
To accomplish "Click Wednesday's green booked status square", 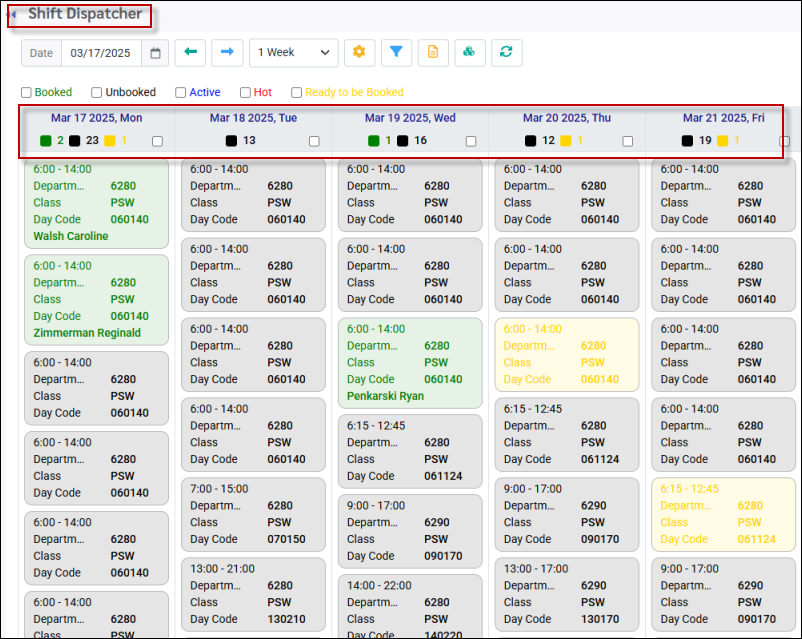I will pyautogui.click(x=373, y=141).
